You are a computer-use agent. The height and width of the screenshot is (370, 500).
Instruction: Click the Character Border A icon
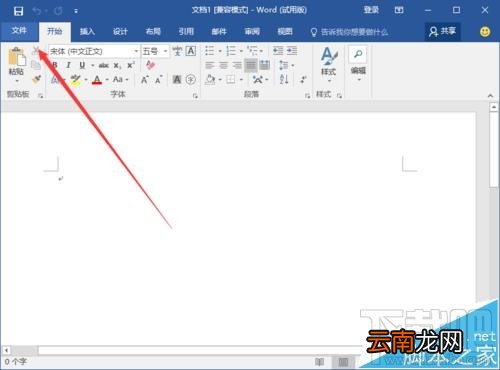(191, 51)
